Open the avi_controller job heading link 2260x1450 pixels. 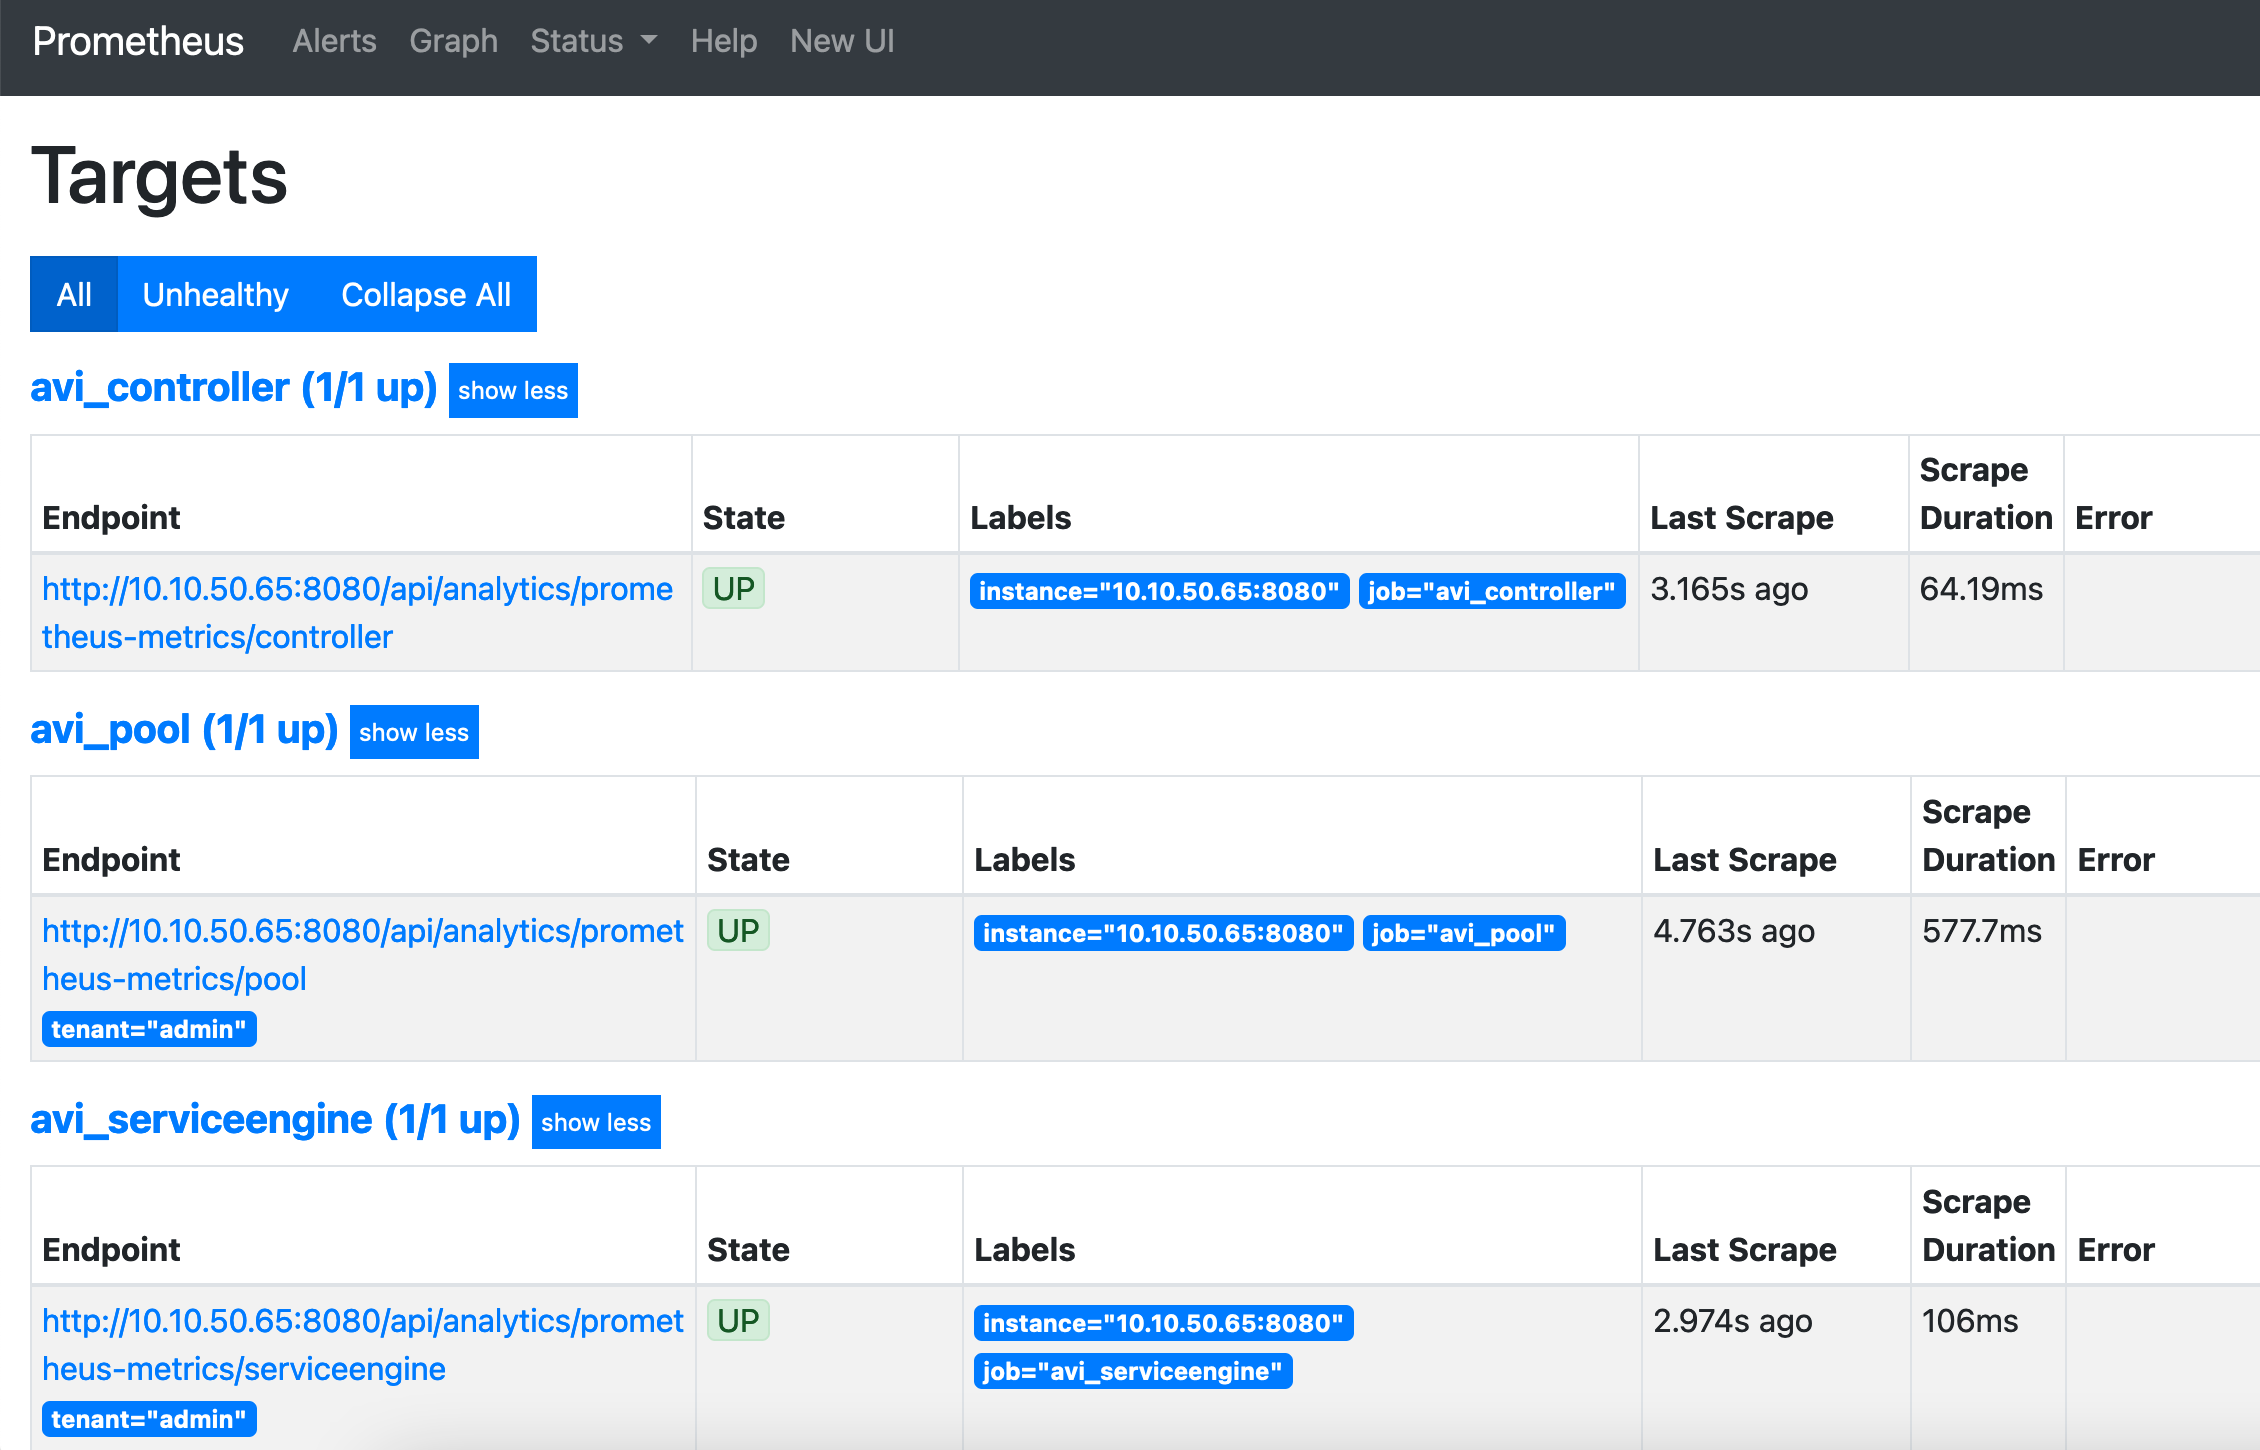tap(234, 388)
